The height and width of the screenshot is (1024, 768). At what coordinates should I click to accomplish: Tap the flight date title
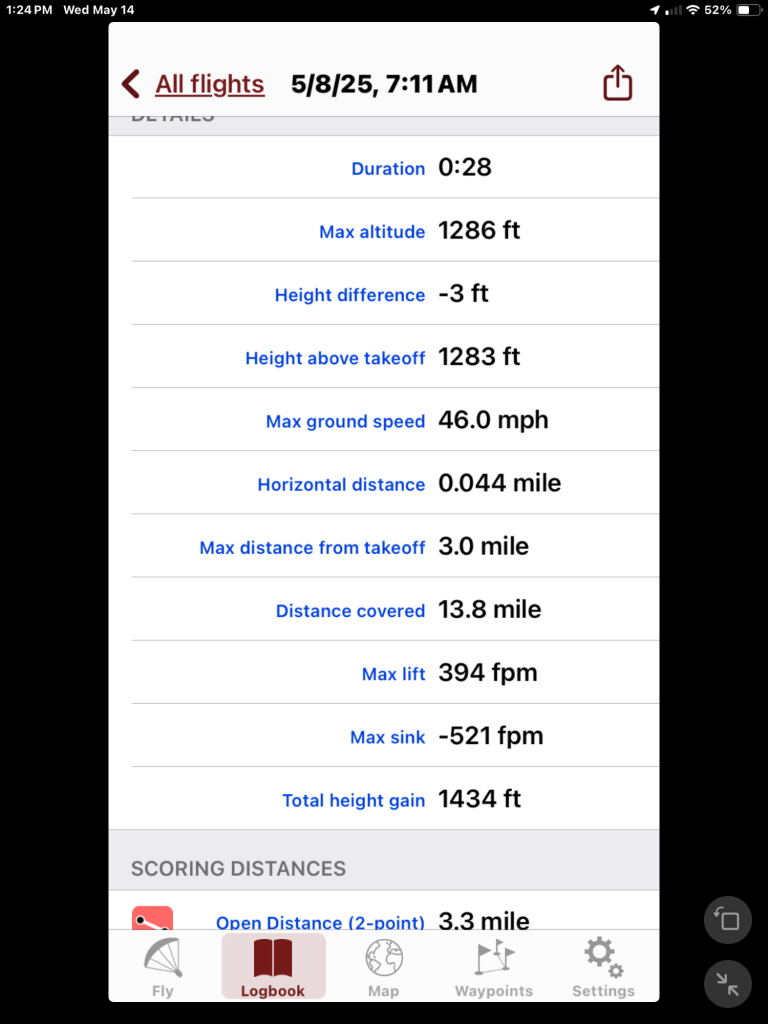[384, 84]
